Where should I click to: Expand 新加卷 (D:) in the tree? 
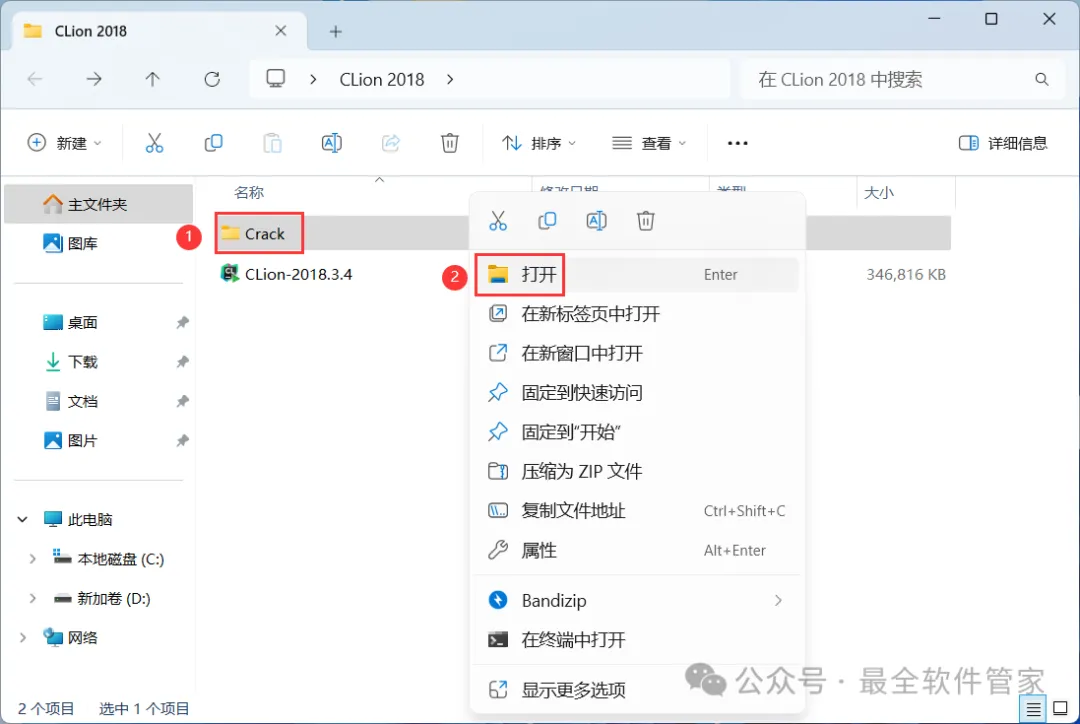tap(32, 599)
